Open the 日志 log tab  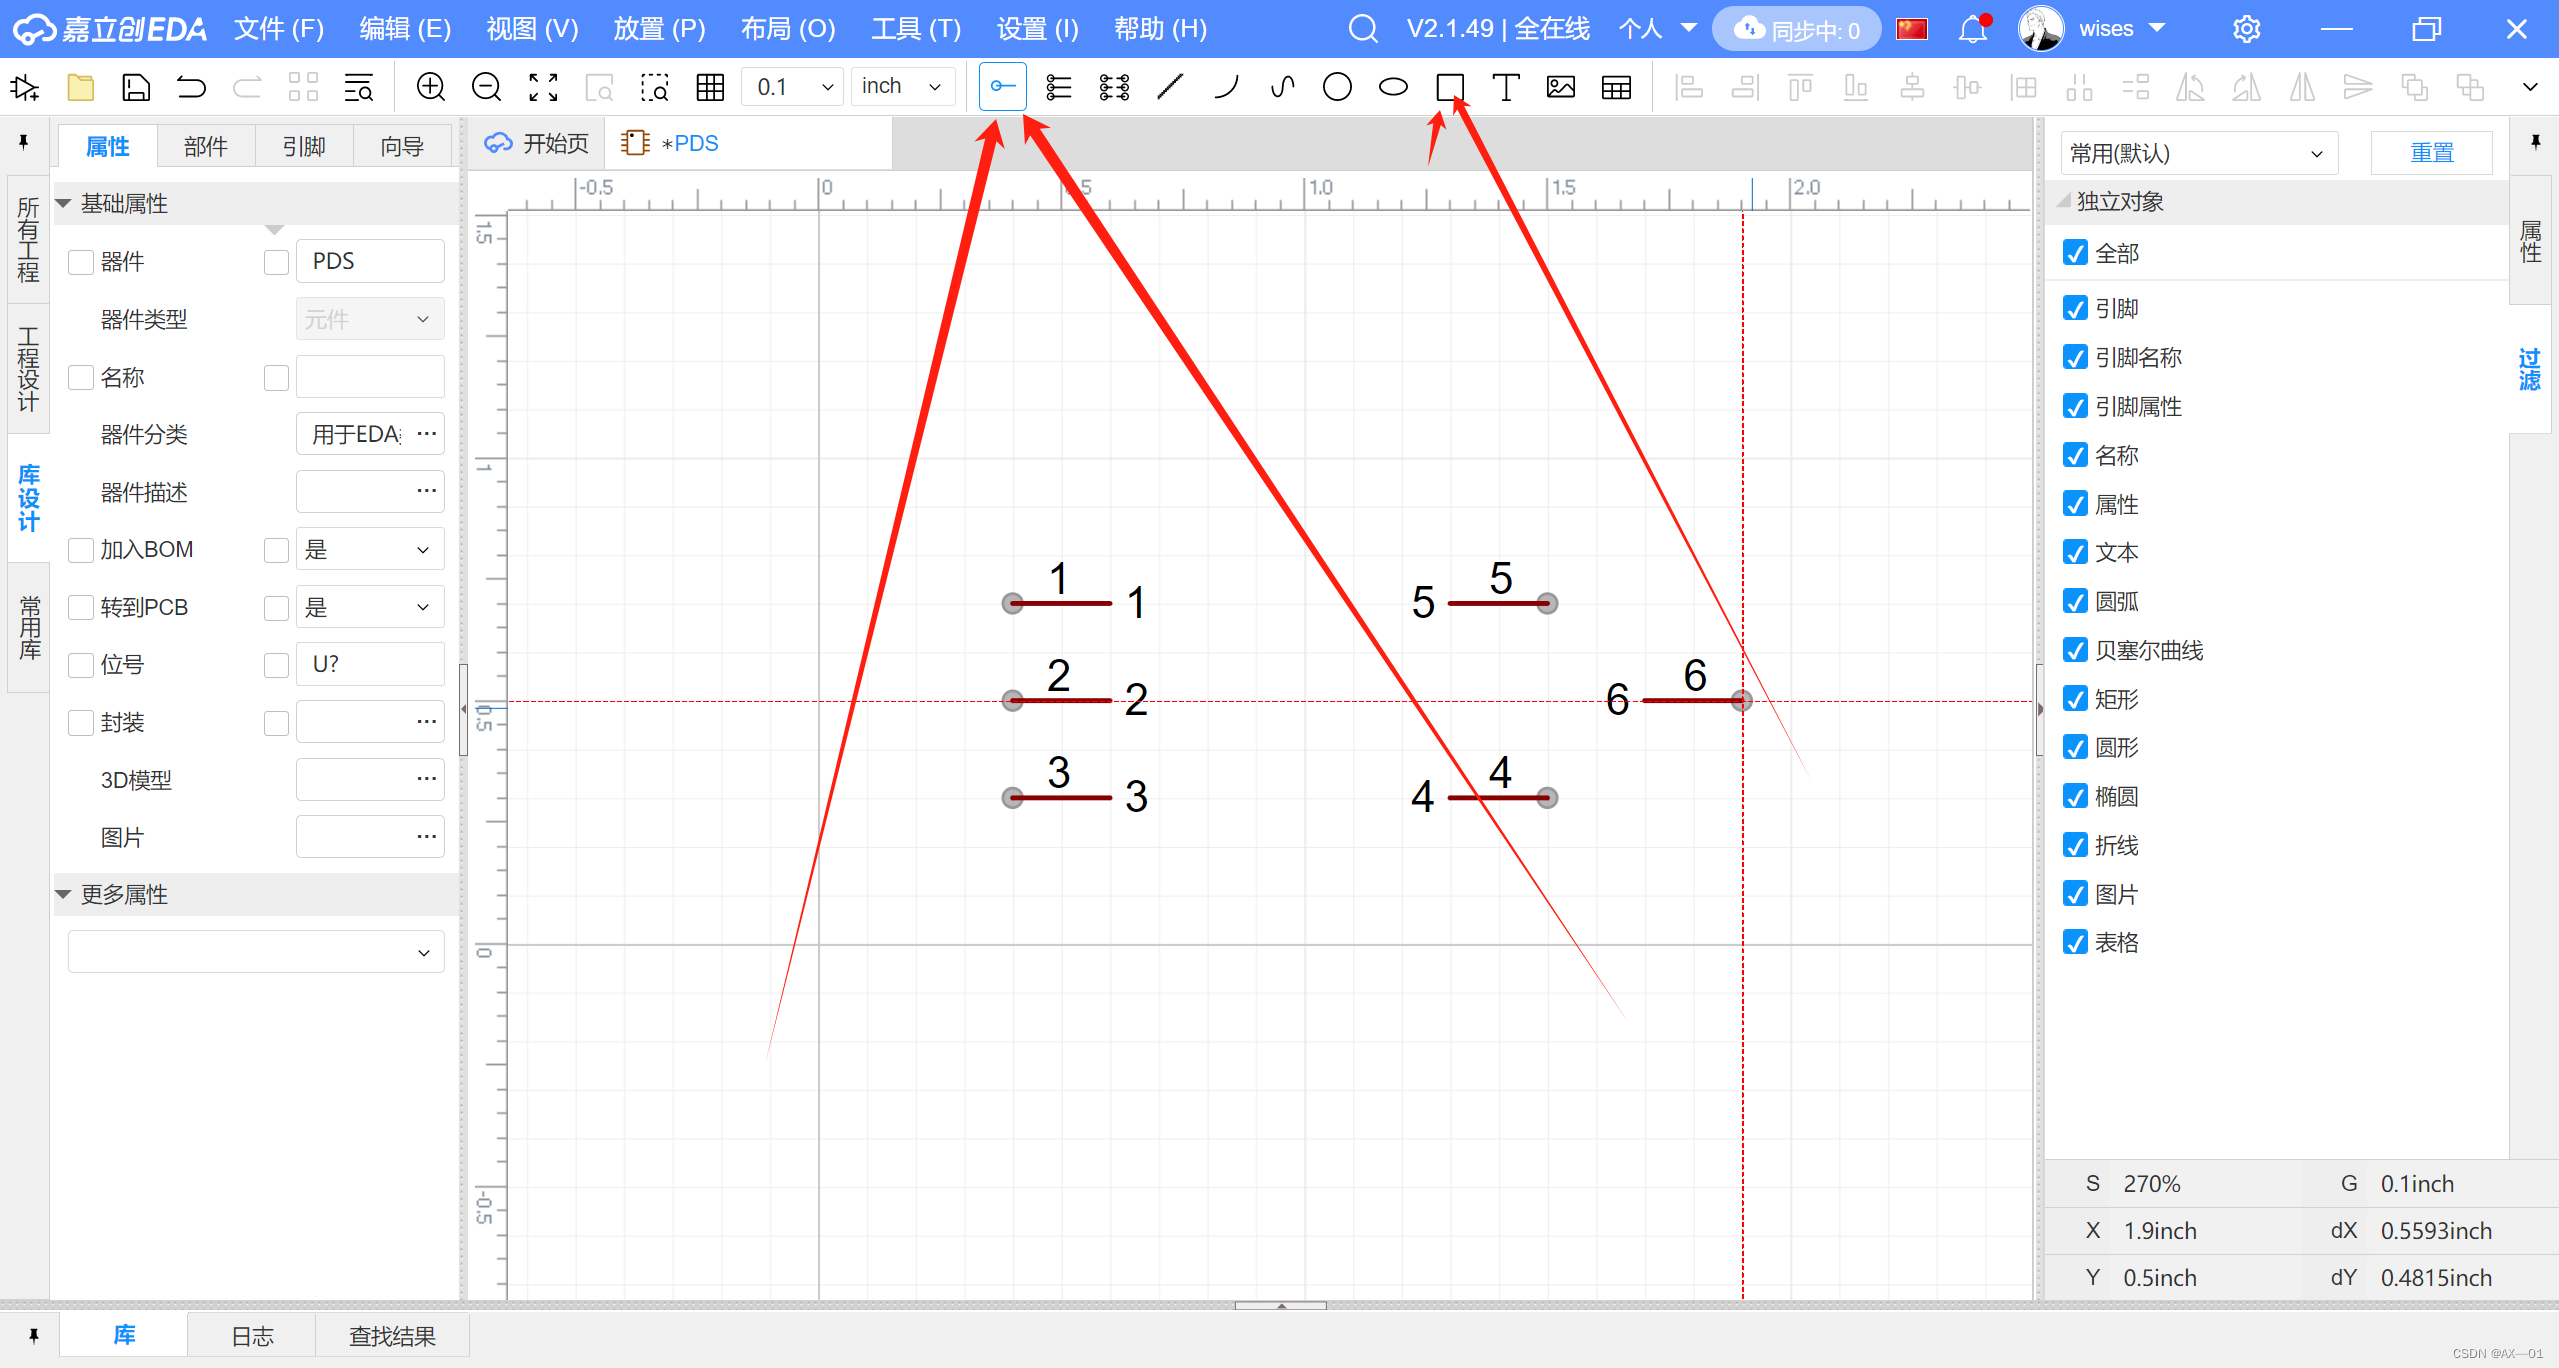tap(252, 1336)
